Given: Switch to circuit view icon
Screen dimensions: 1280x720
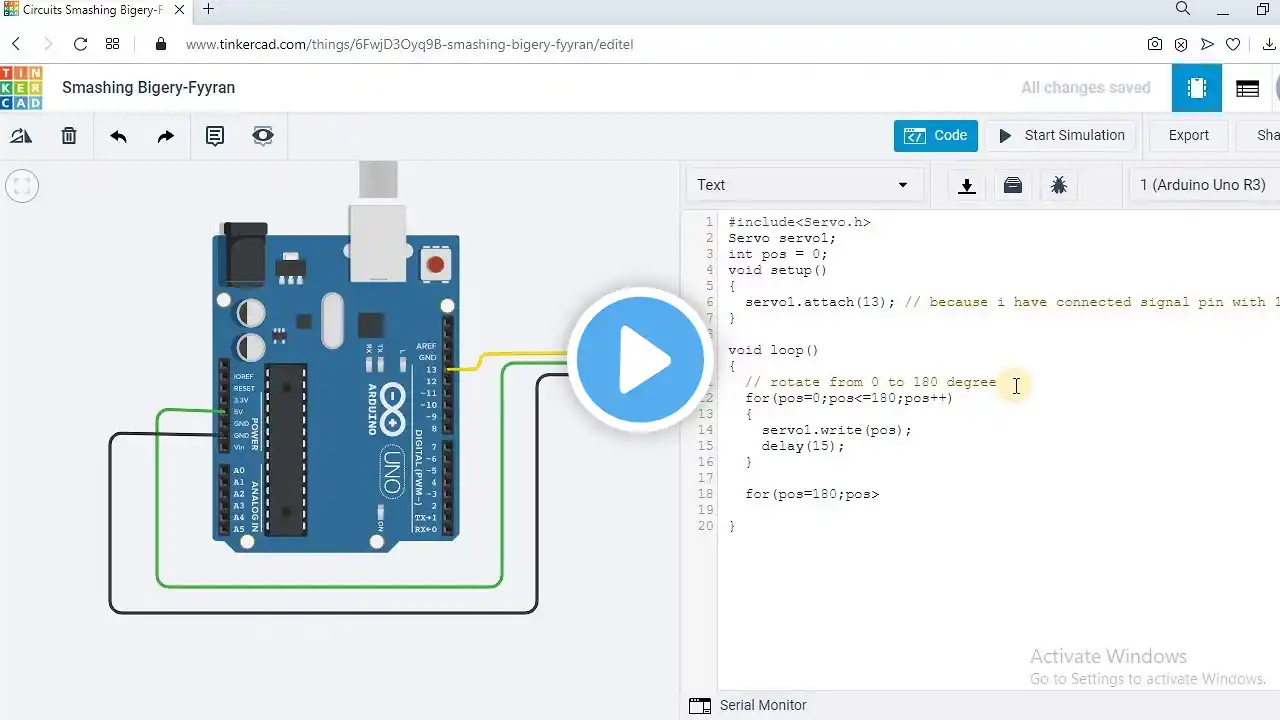Looking at the screenshot, I should [1197, 88].
